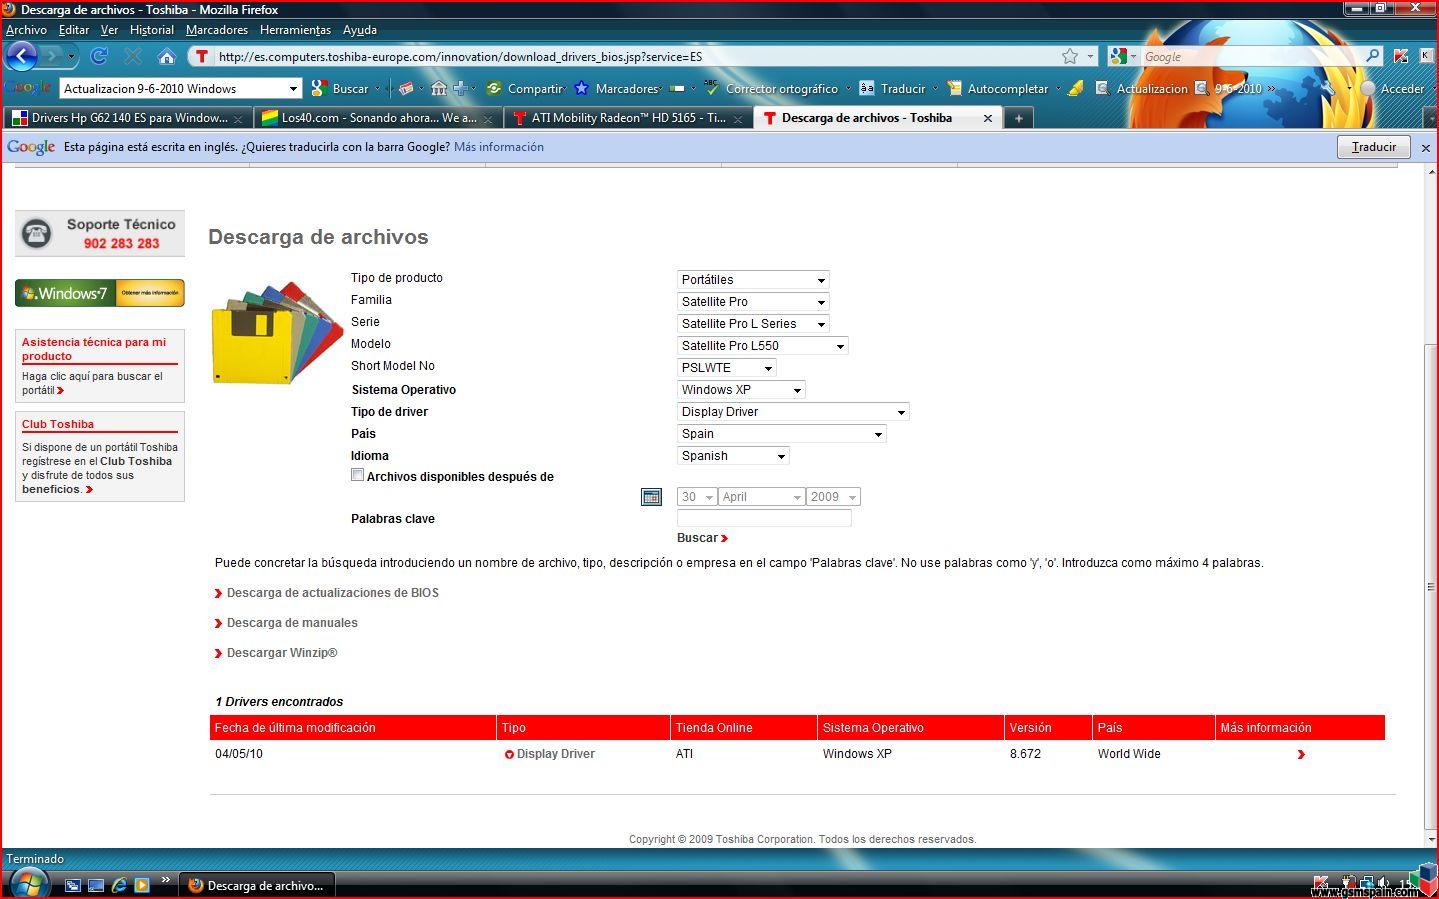Click the Google toolbar Buscar button
The image size is (1439, 899).
click(340, 88)
